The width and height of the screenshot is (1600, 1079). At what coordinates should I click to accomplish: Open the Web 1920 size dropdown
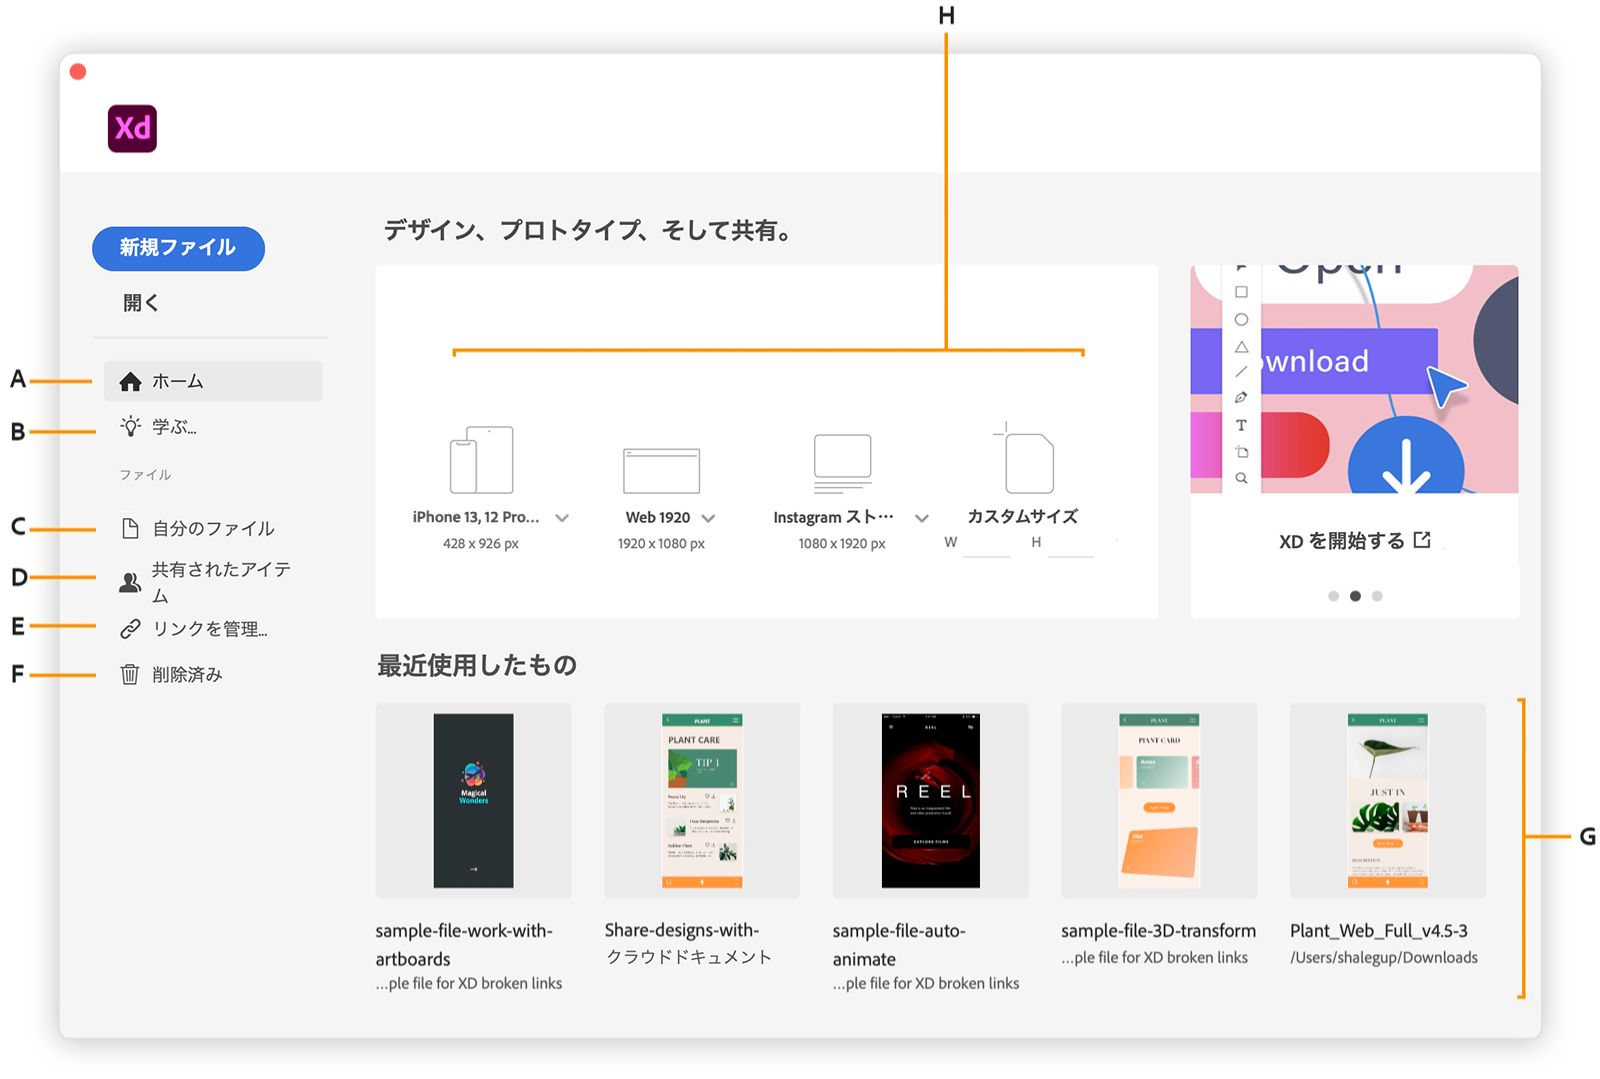tap(710, 518)
